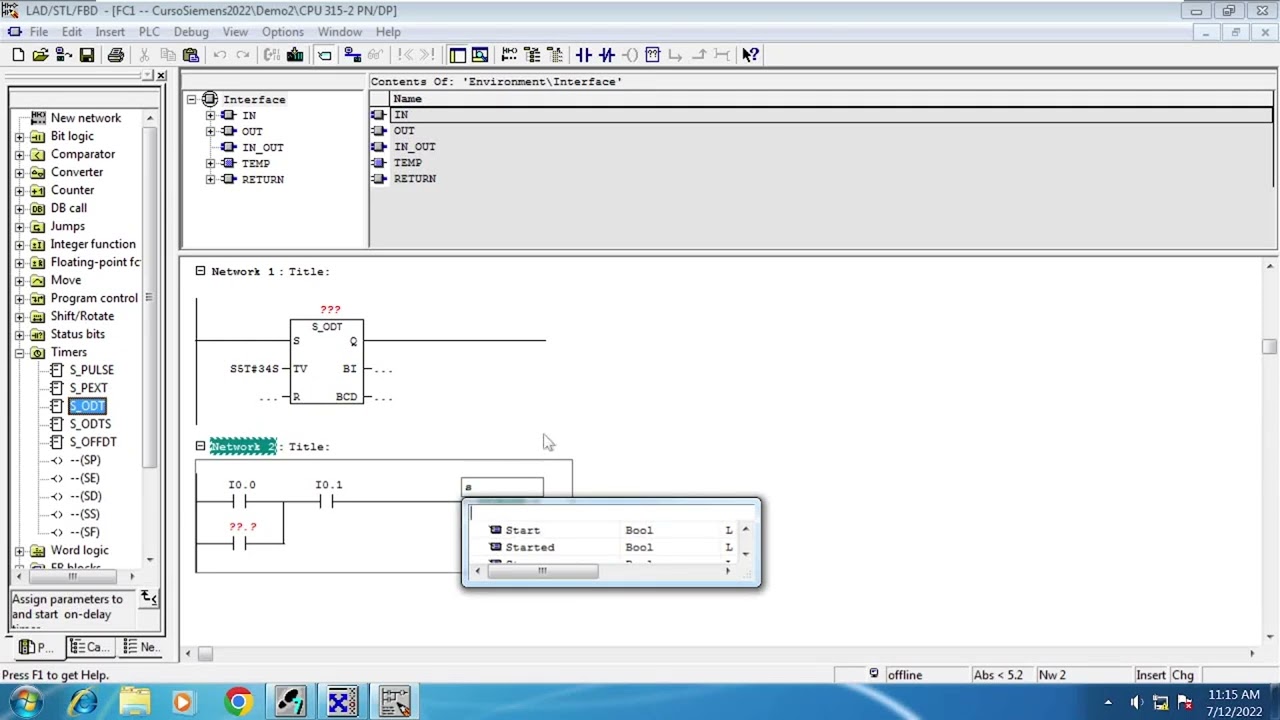
Task: Switch to the Call structure tab
Action: pos(90,647)
